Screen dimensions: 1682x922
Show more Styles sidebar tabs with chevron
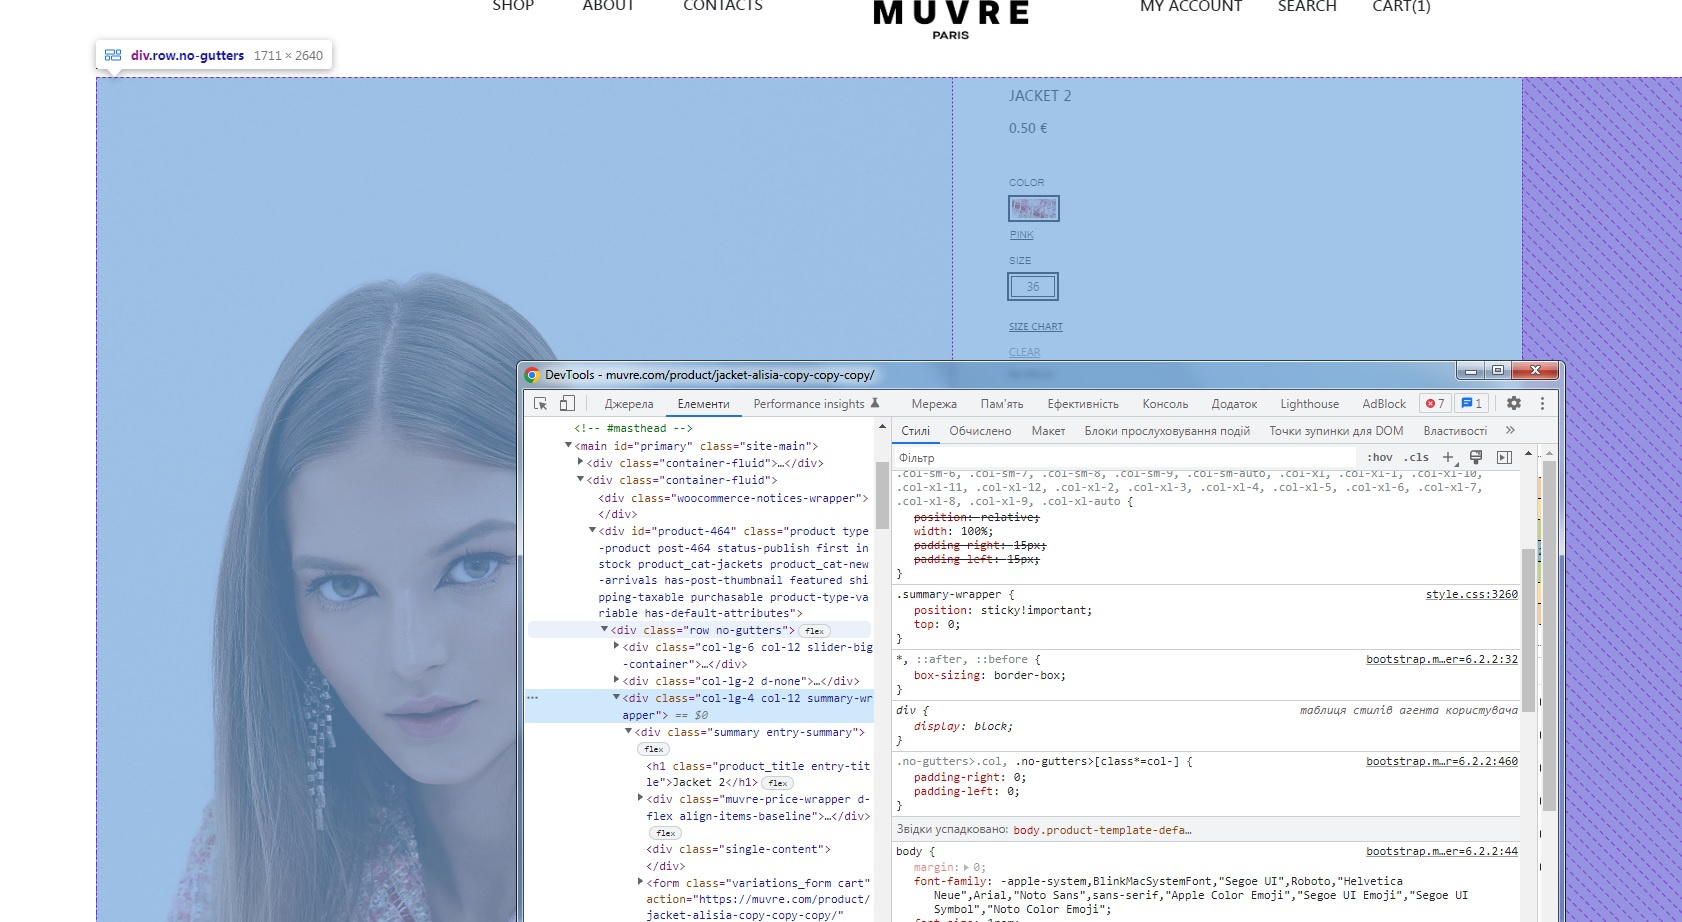tap(1510, 430)
